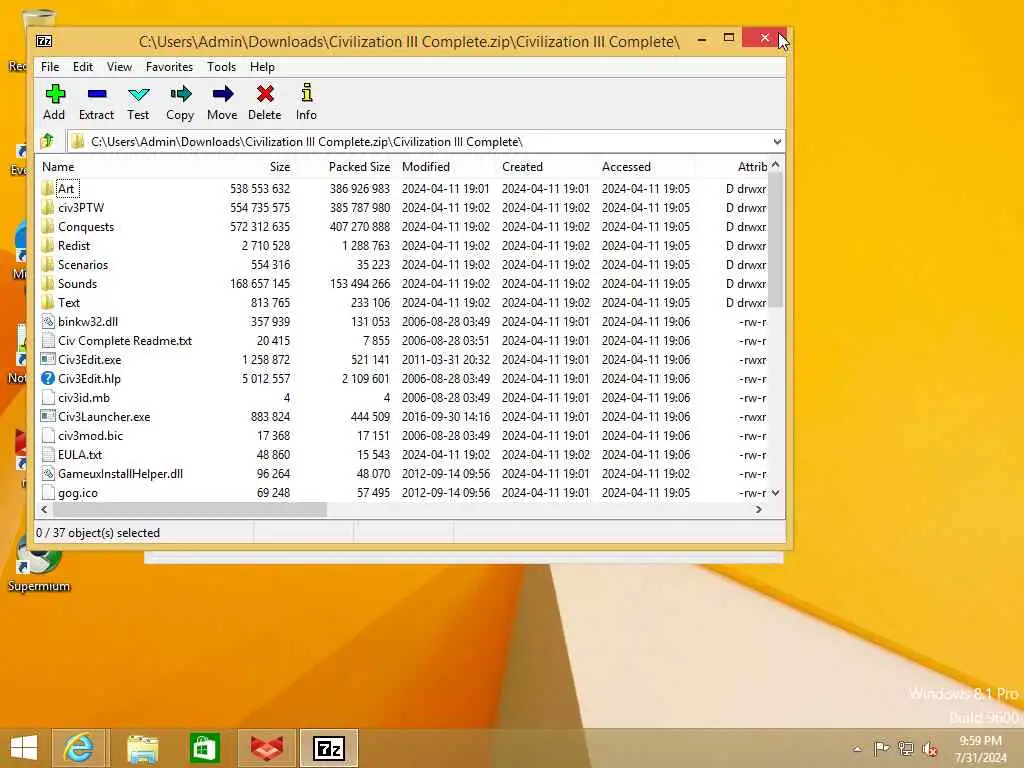This screenshot has width=1024, height=768.
Task: Click the Civ3Edit.exe file icon
Action: (x=48, y=359)
